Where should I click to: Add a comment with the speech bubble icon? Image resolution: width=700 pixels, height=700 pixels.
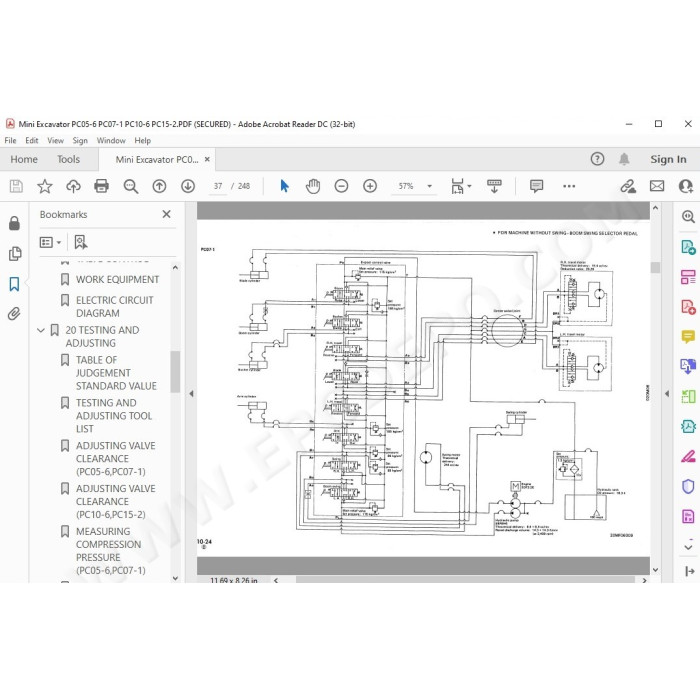point(536,186)
